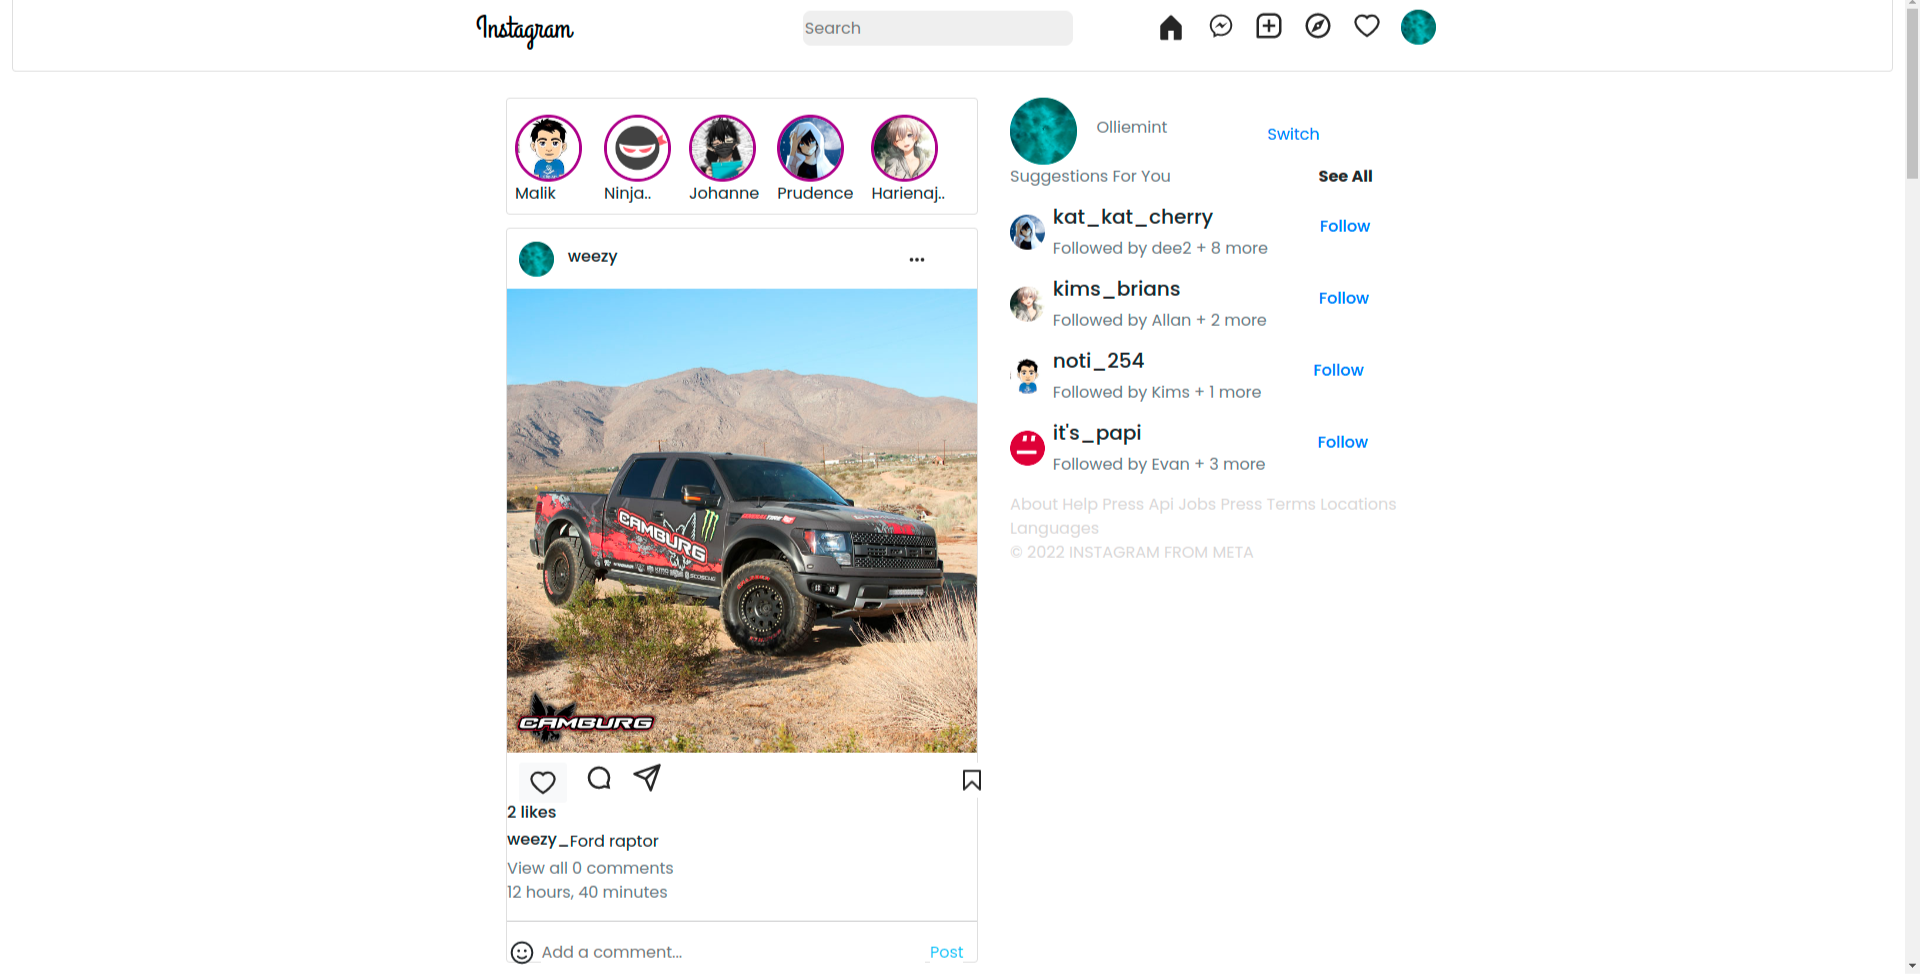Expand View all 0 comments
The height and width of the screenshot is (974, 1920).
[x=590, y=868]
